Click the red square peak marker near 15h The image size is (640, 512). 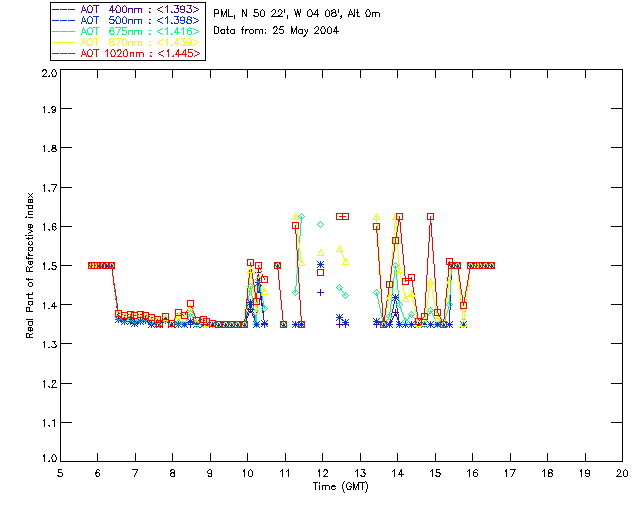coord(430,216)
